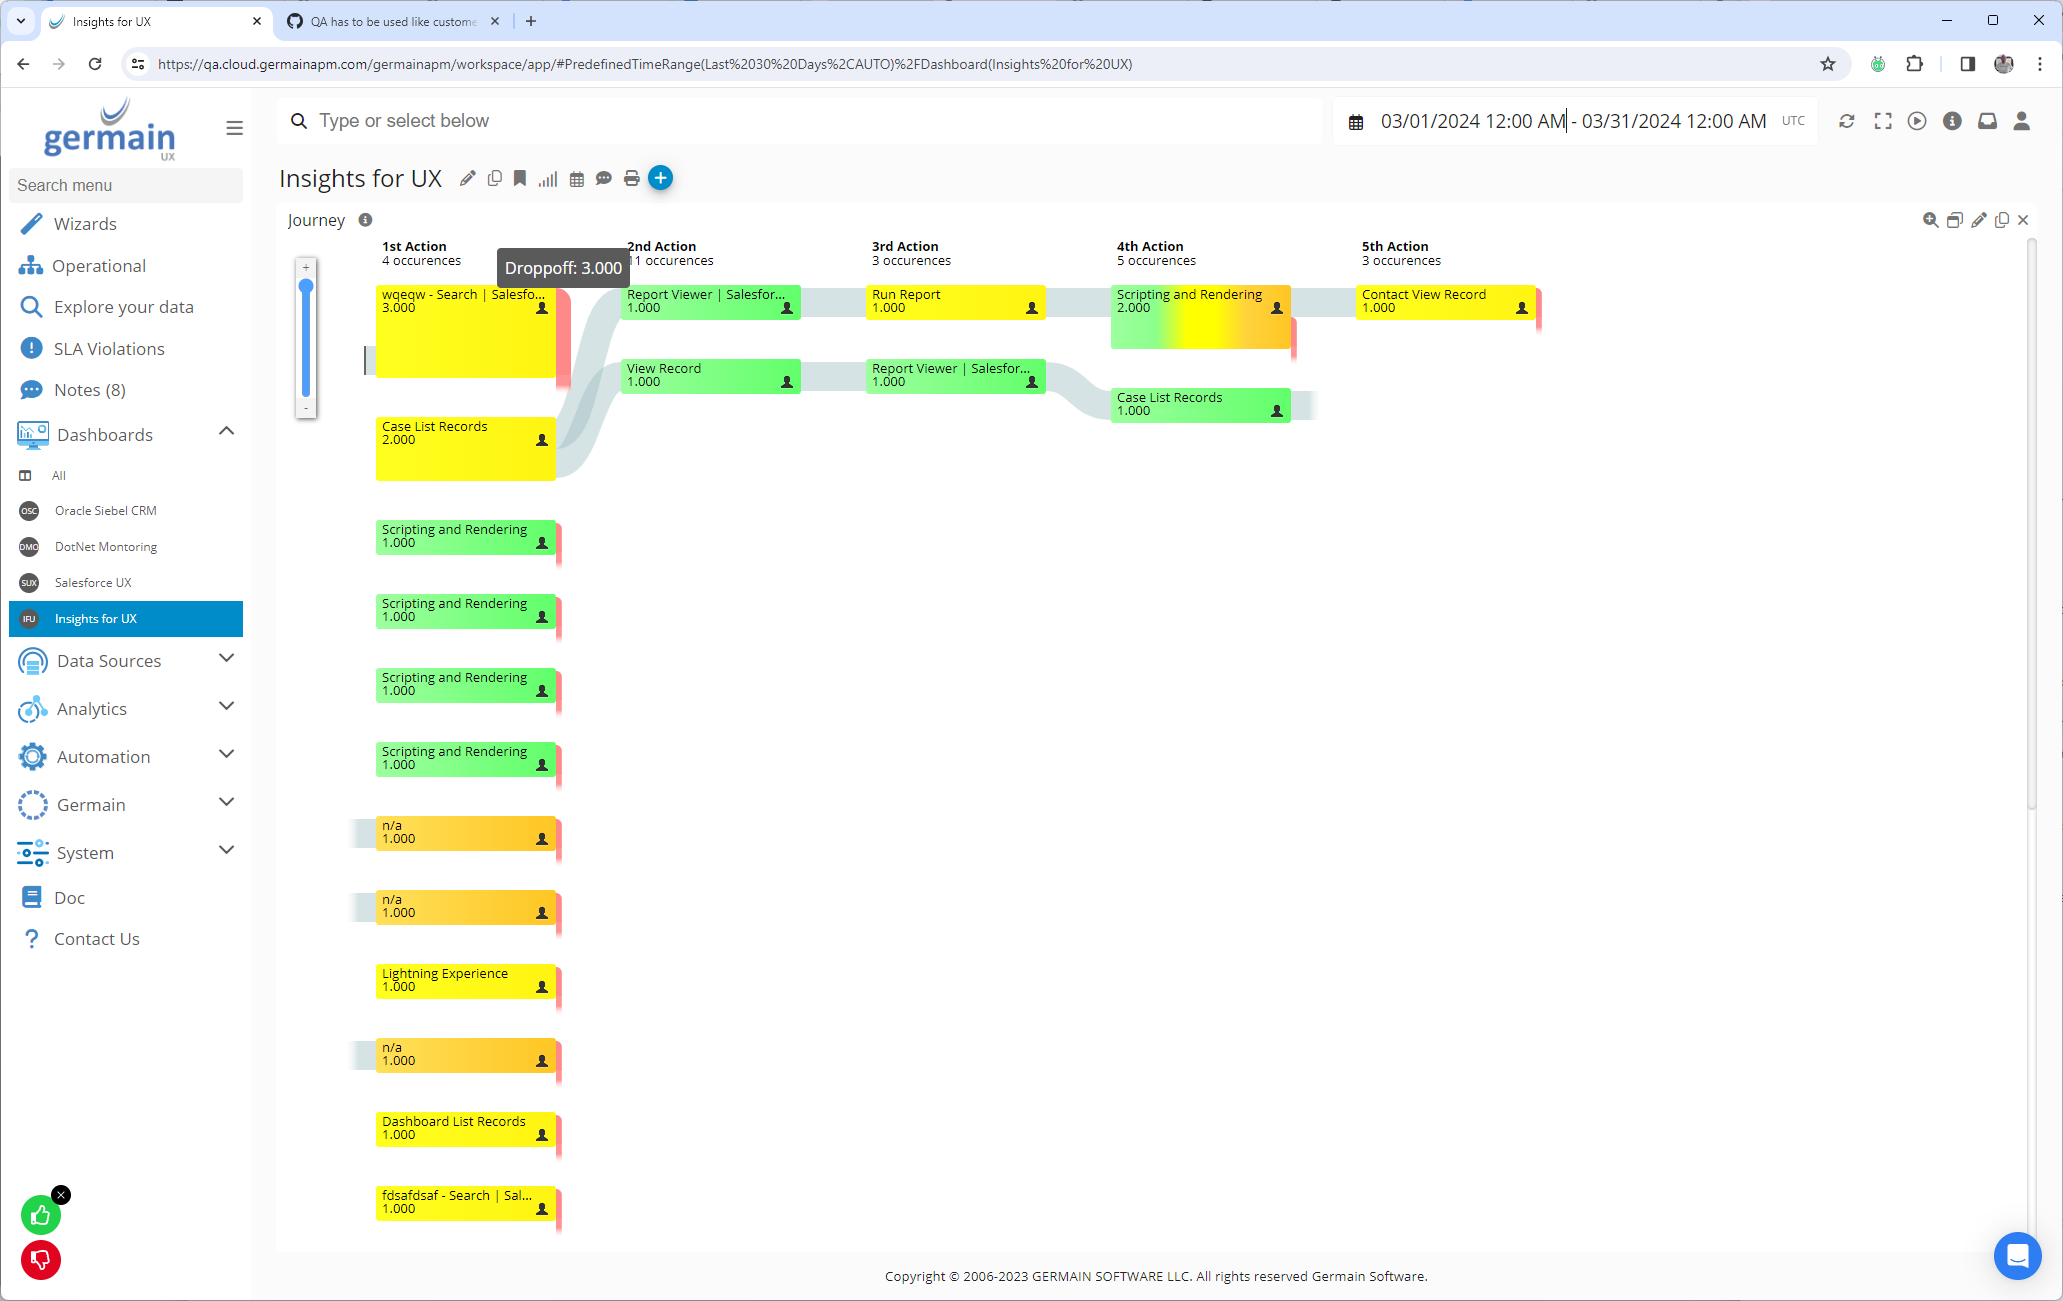The height and width of the screenshot is (1301, 2063).
Task: Click the green thumbs-up feedback button
Action: (x=40, y=1215)
